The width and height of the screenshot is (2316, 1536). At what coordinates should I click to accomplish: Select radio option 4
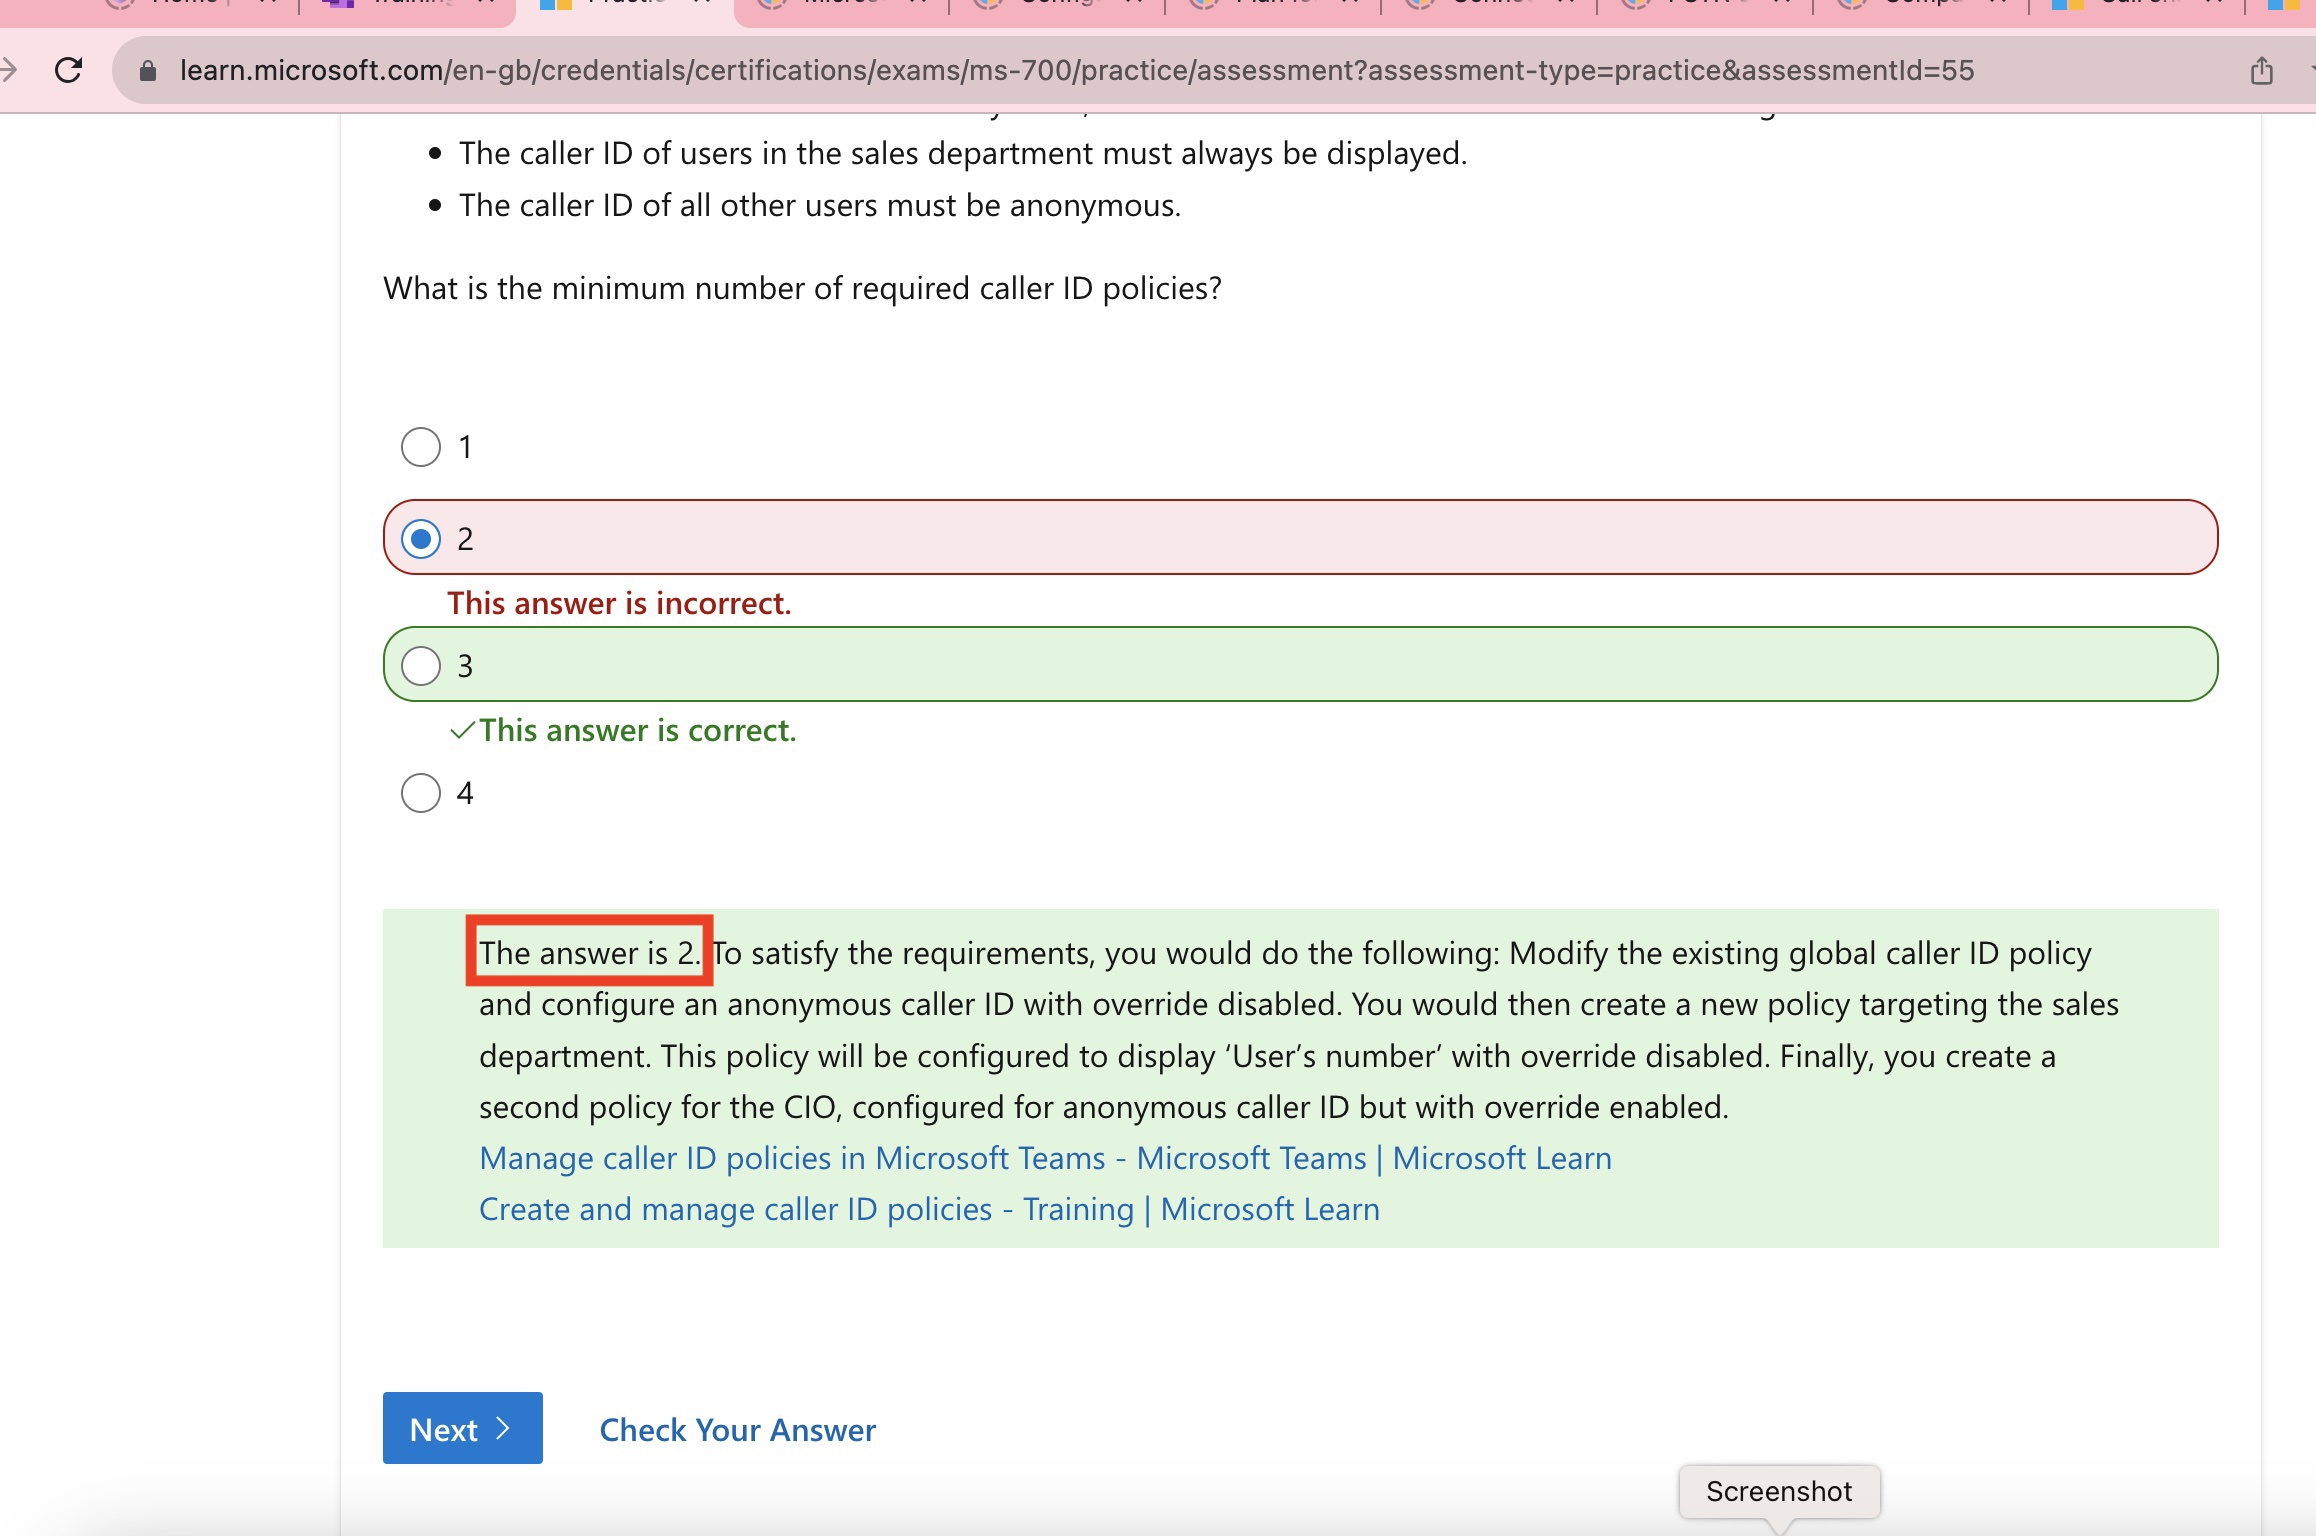click(x=421, y=793)
